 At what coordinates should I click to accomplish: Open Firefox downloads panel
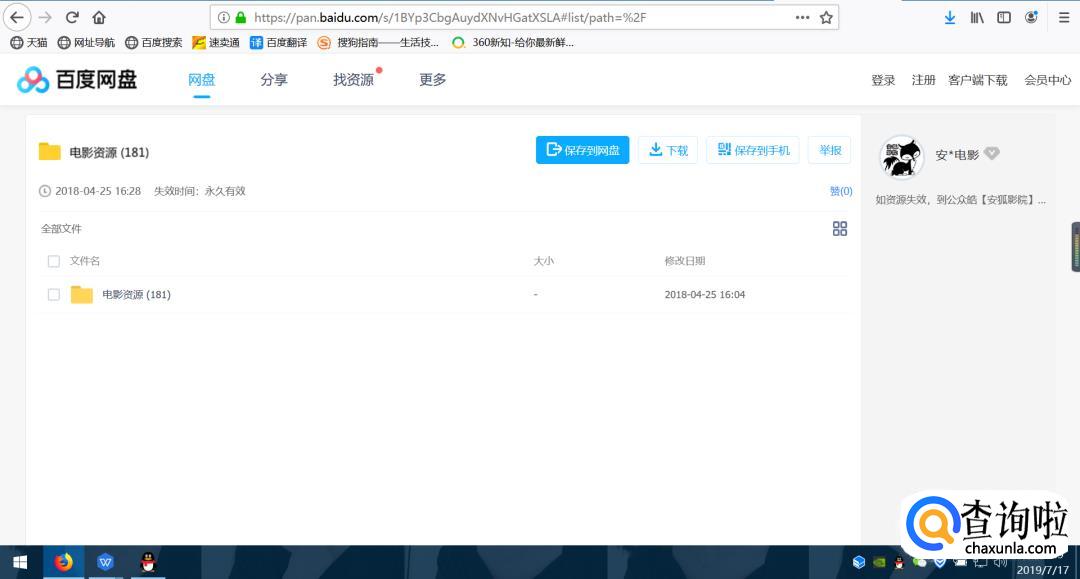950,17
